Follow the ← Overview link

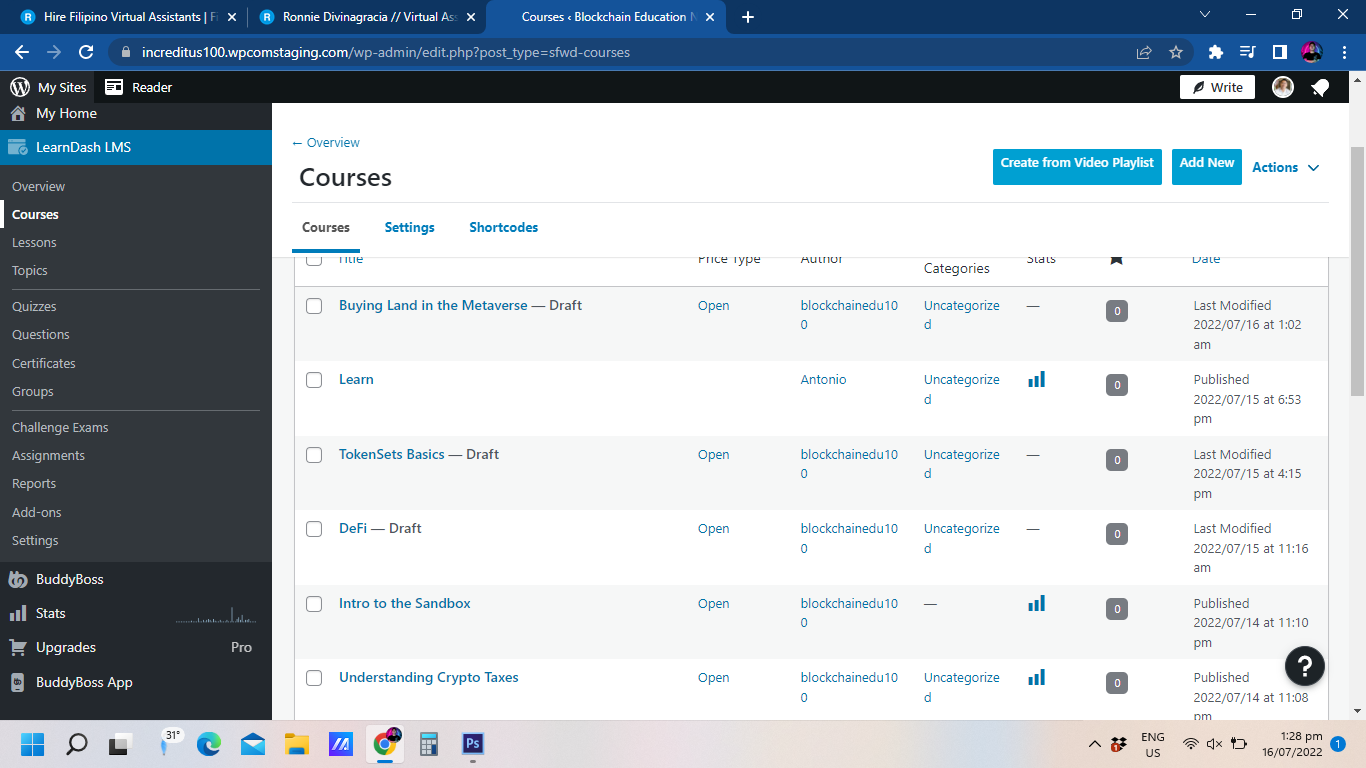[x=326, y=143]
